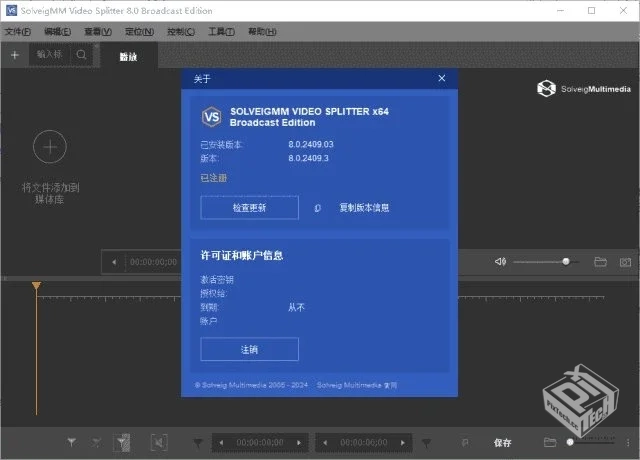
Task: Open the 帮助(H) menu
Action: 262,31
